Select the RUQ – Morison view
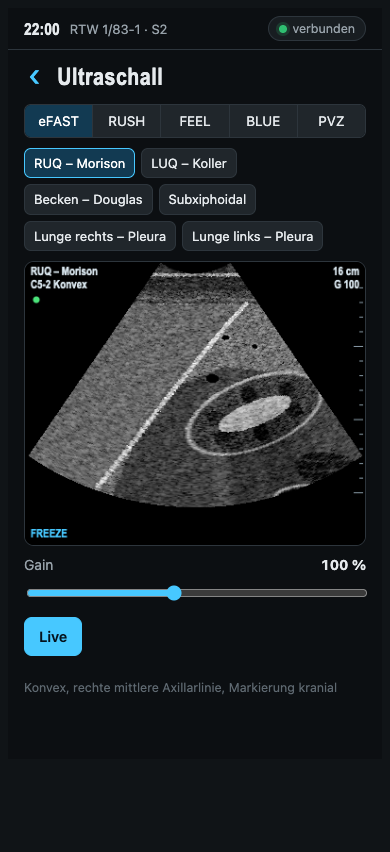Viewport: 390px width, 852px height. point(79,163)
